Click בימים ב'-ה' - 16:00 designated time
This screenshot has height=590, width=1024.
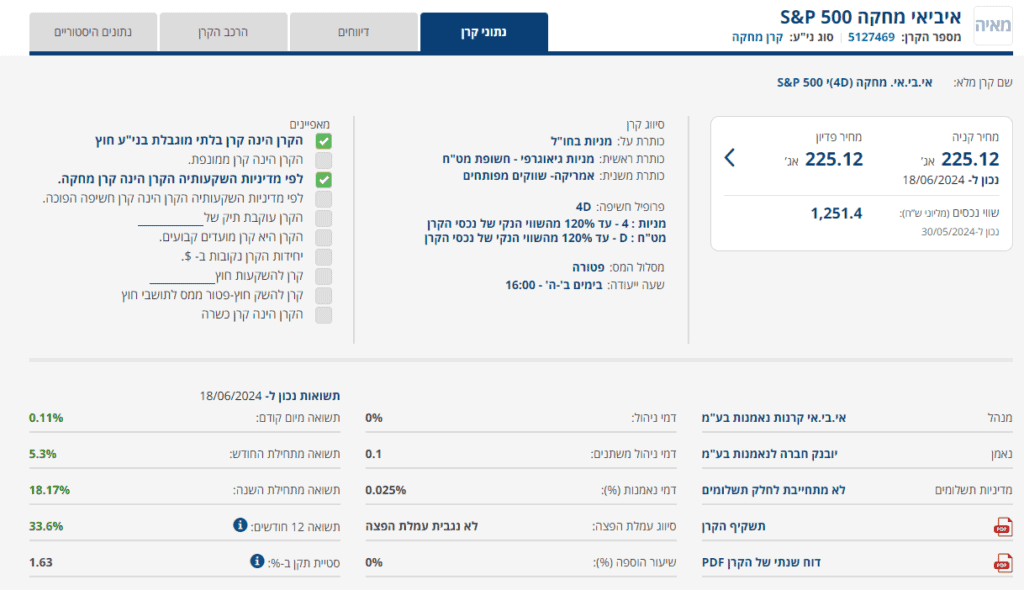click(x=554, y=285)
